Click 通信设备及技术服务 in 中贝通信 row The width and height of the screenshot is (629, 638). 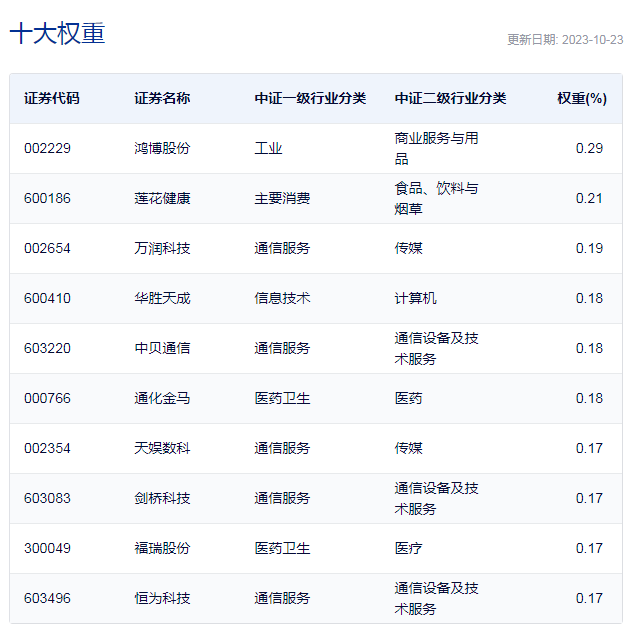(x=437, y=349)
